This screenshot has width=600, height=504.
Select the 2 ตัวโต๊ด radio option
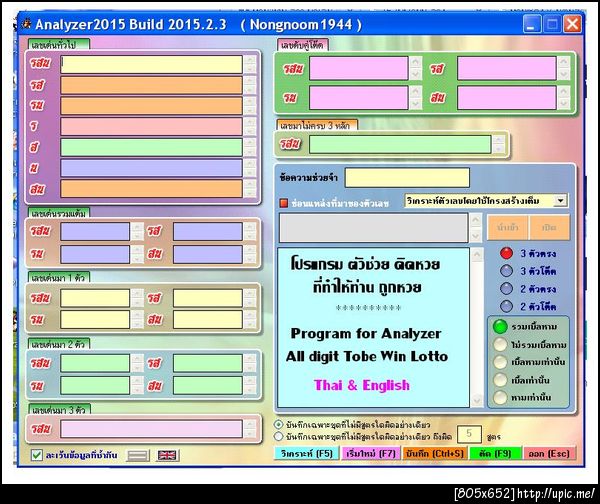pos(506,306)
